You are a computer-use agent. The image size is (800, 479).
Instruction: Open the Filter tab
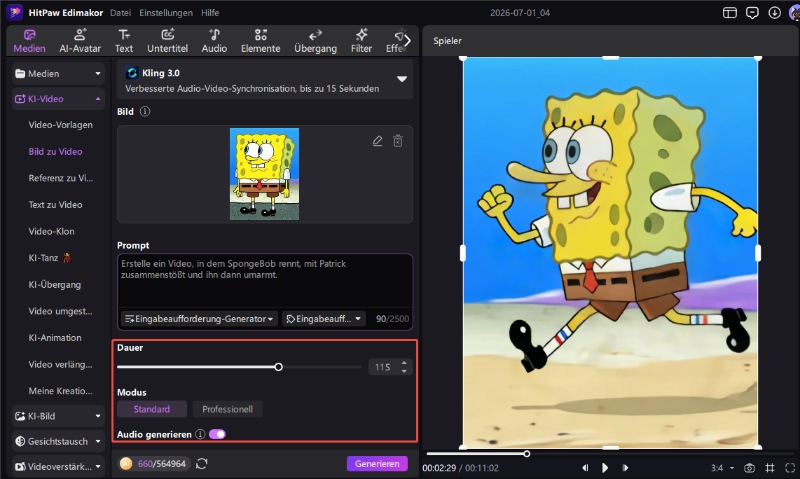[361, 41]
